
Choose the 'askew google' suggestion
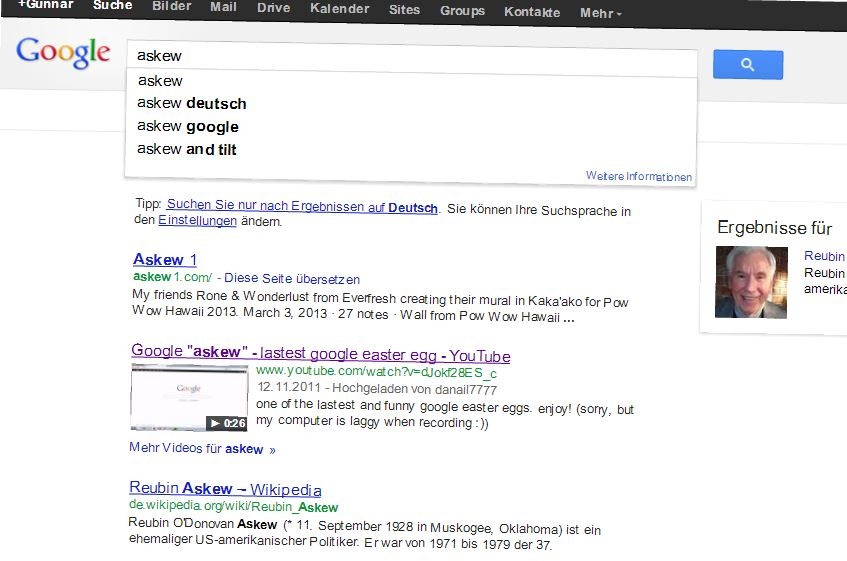pyautogui.click(x=187, y=126)
